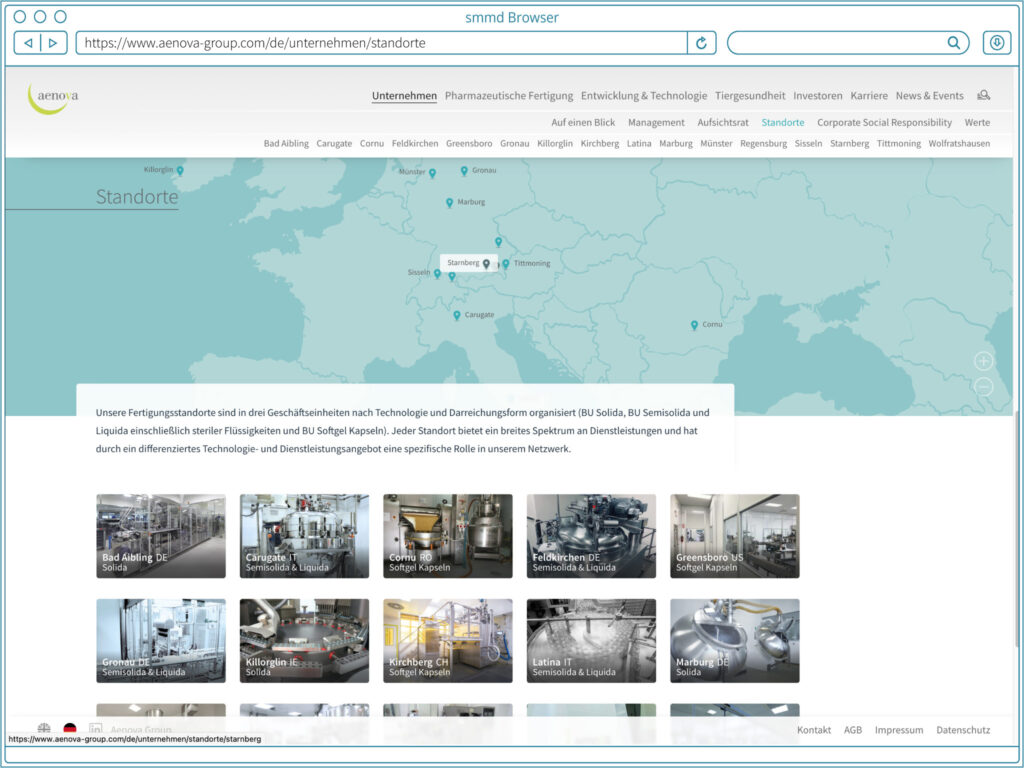Open the Karriere menu
Image resolution: width=1024 pixels, height=768 pixels.
point(869,96)
